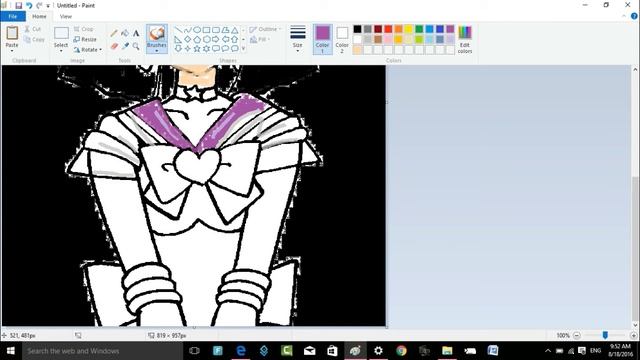This screenshot has height=360, width=640.
Task: Pick the black color swatch
Action: click(357, 29)
